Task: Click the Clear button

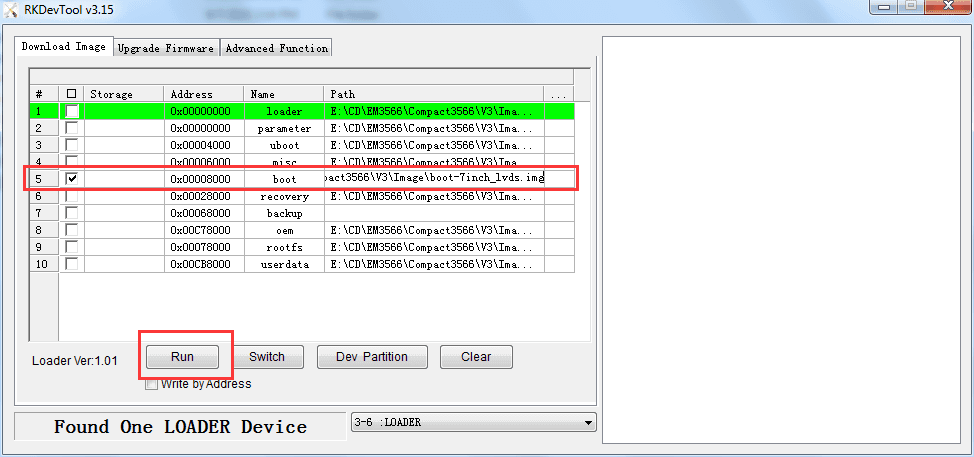Action: 476,357
